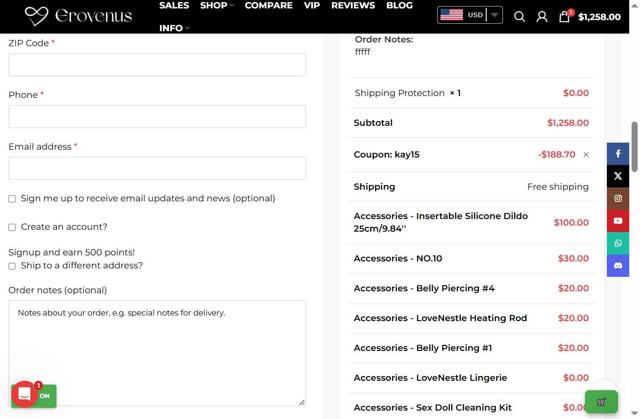This screenshot has width=640, height=419.
Task: Click the user account icon
Action: tap(542, 16)
